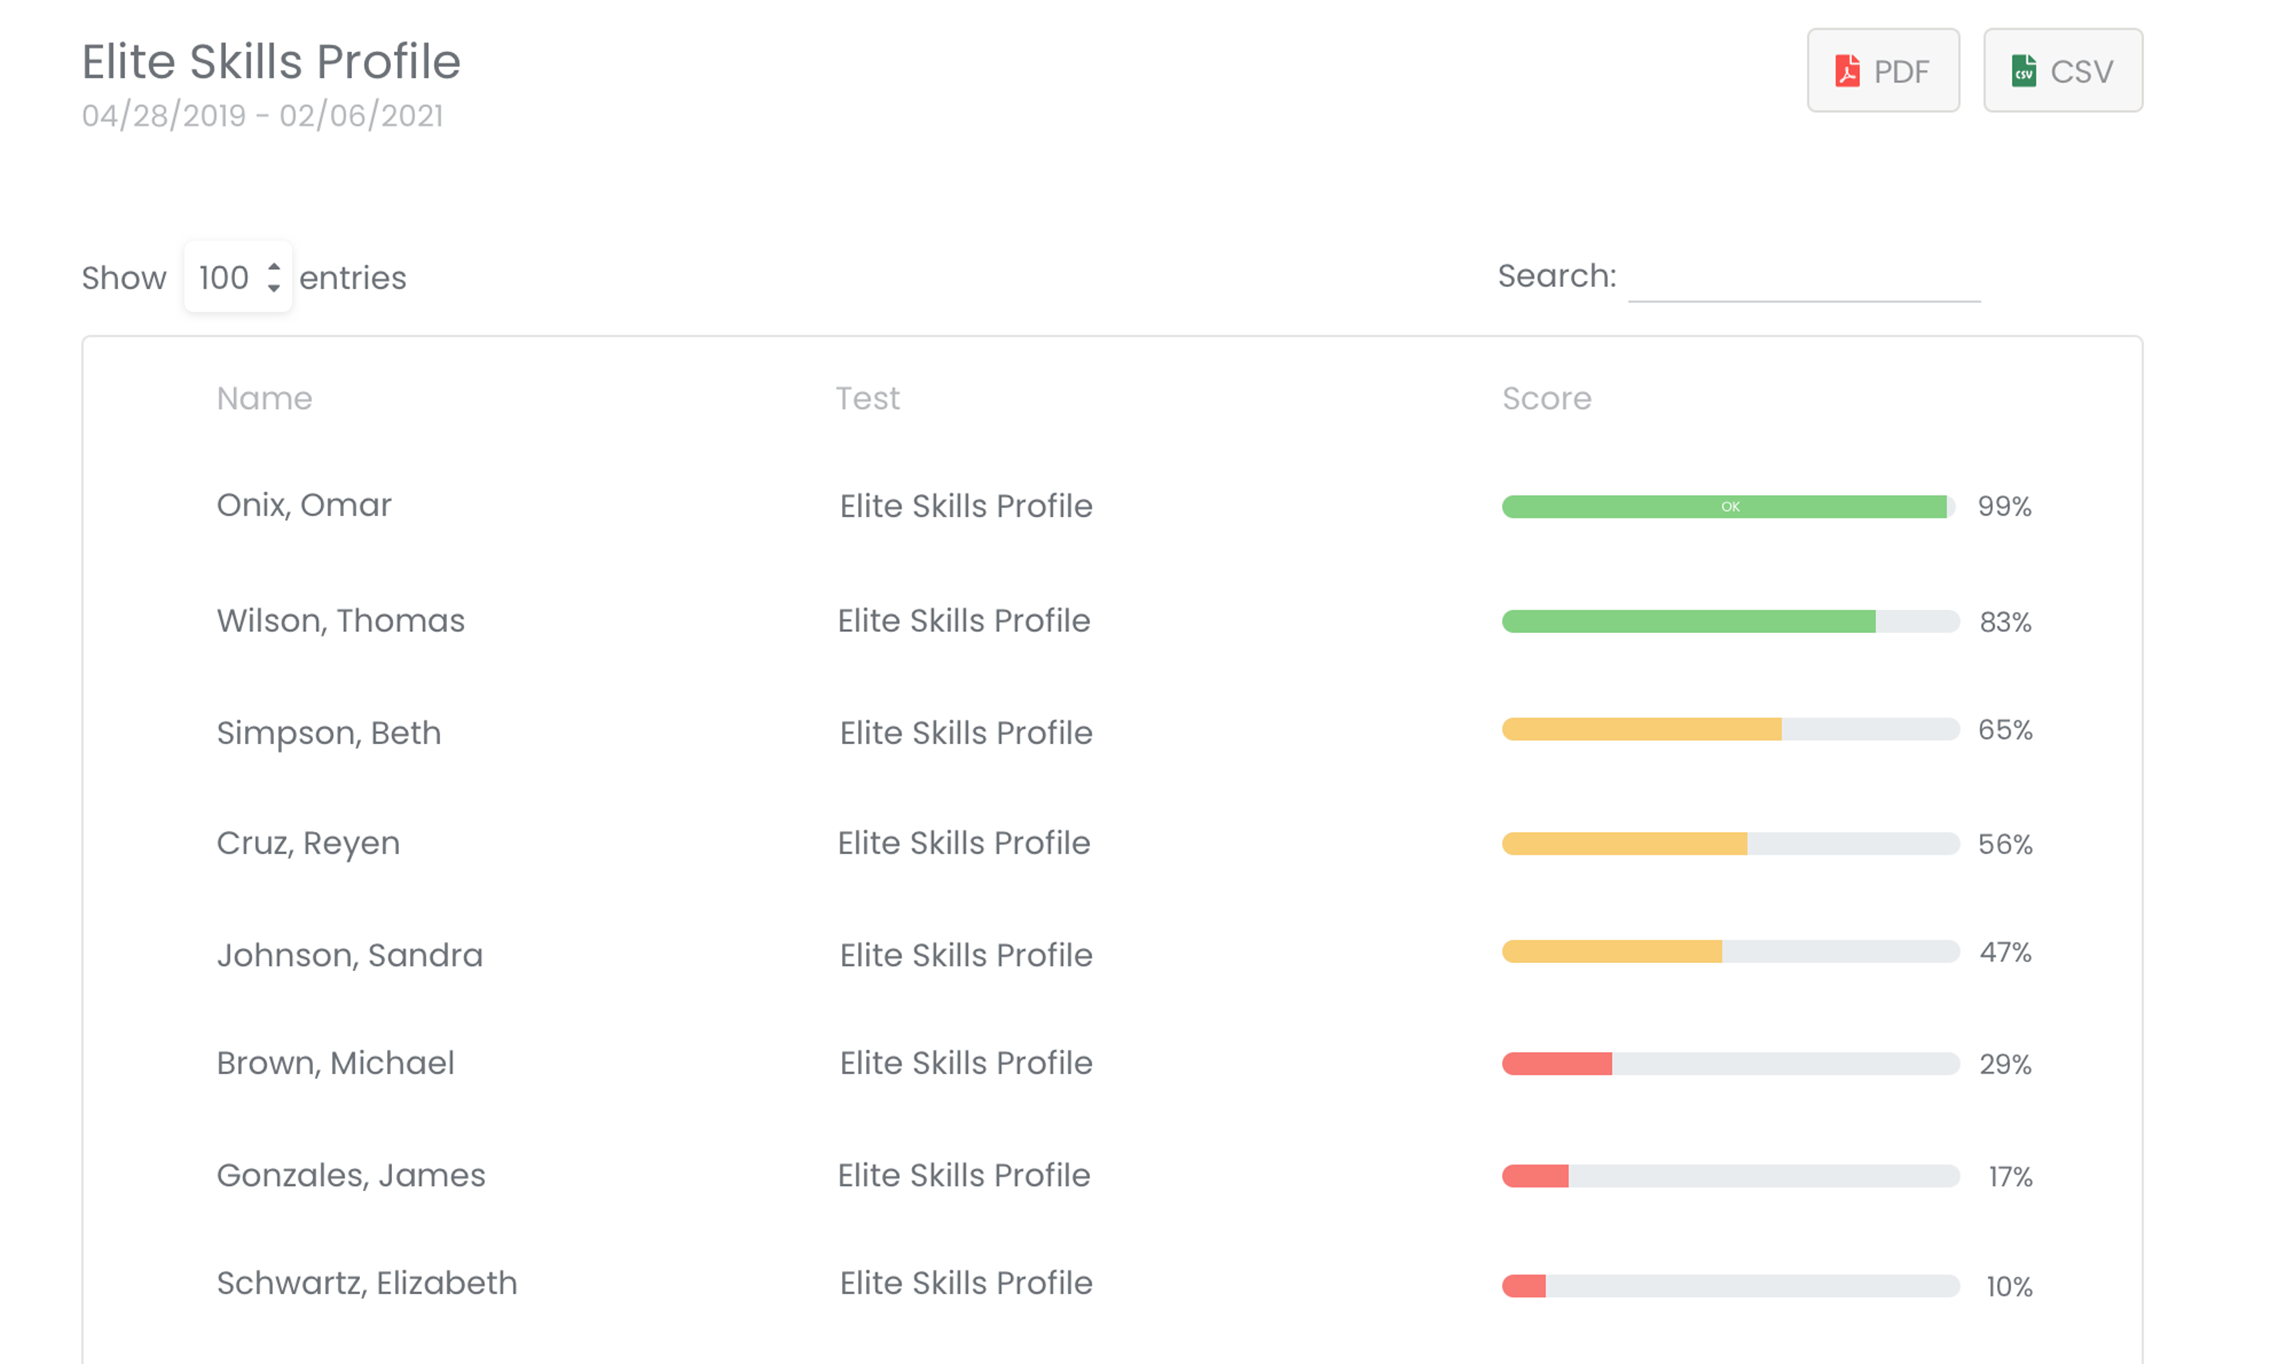Sort table by Name column header
Viewport: 2273px width, 1364px height.
pyautogui.click(x=264, y=398)
